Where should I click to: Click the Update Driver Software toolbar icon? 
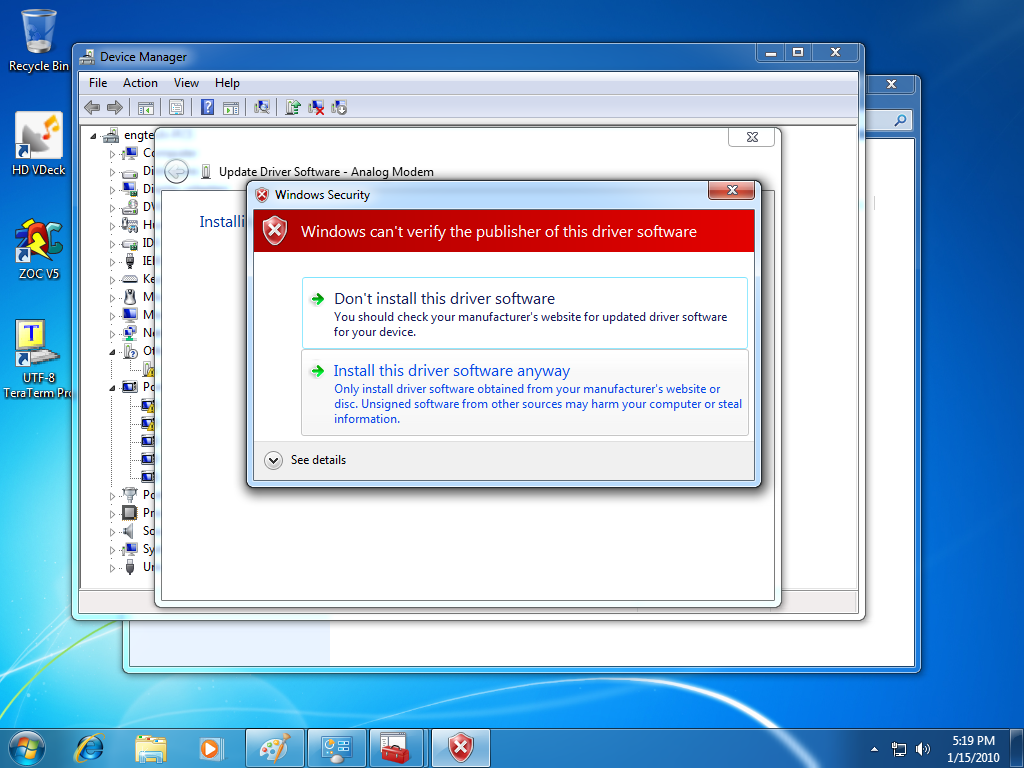[x=293, y=108]
